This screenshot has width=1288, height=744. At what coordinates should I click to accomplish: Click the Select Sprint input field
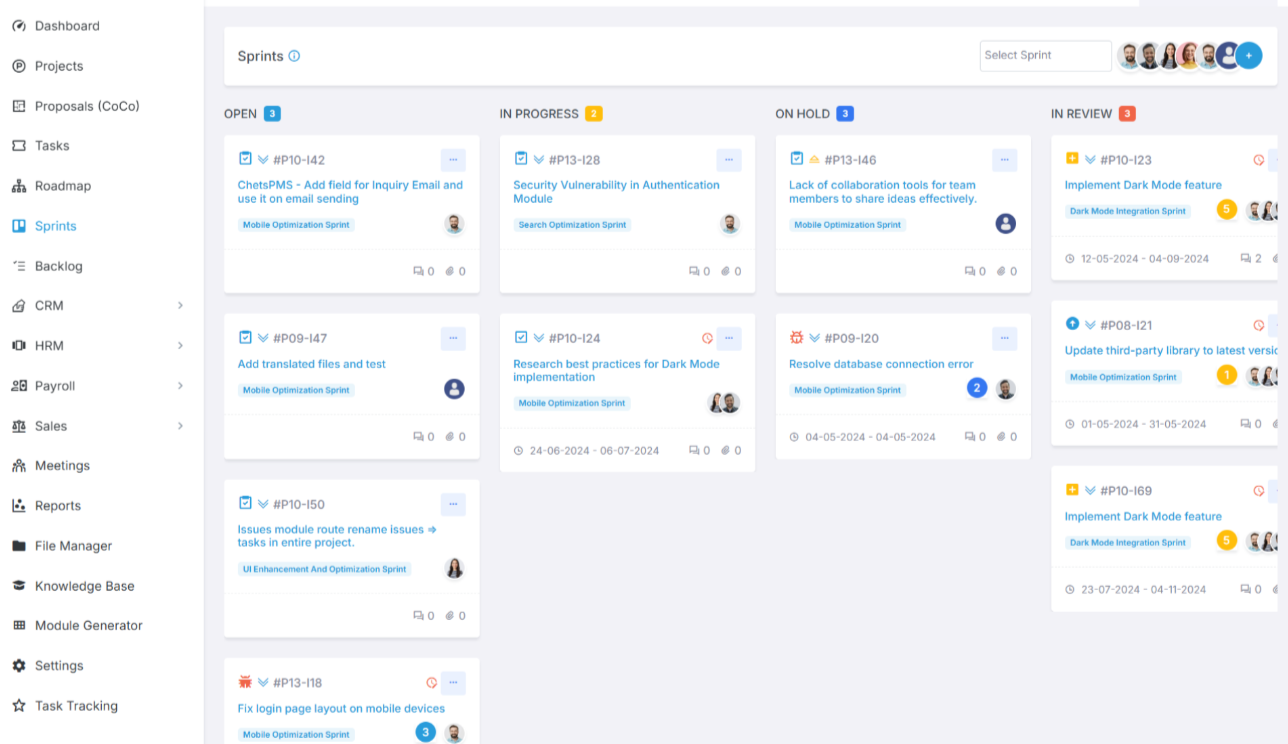1045,56
